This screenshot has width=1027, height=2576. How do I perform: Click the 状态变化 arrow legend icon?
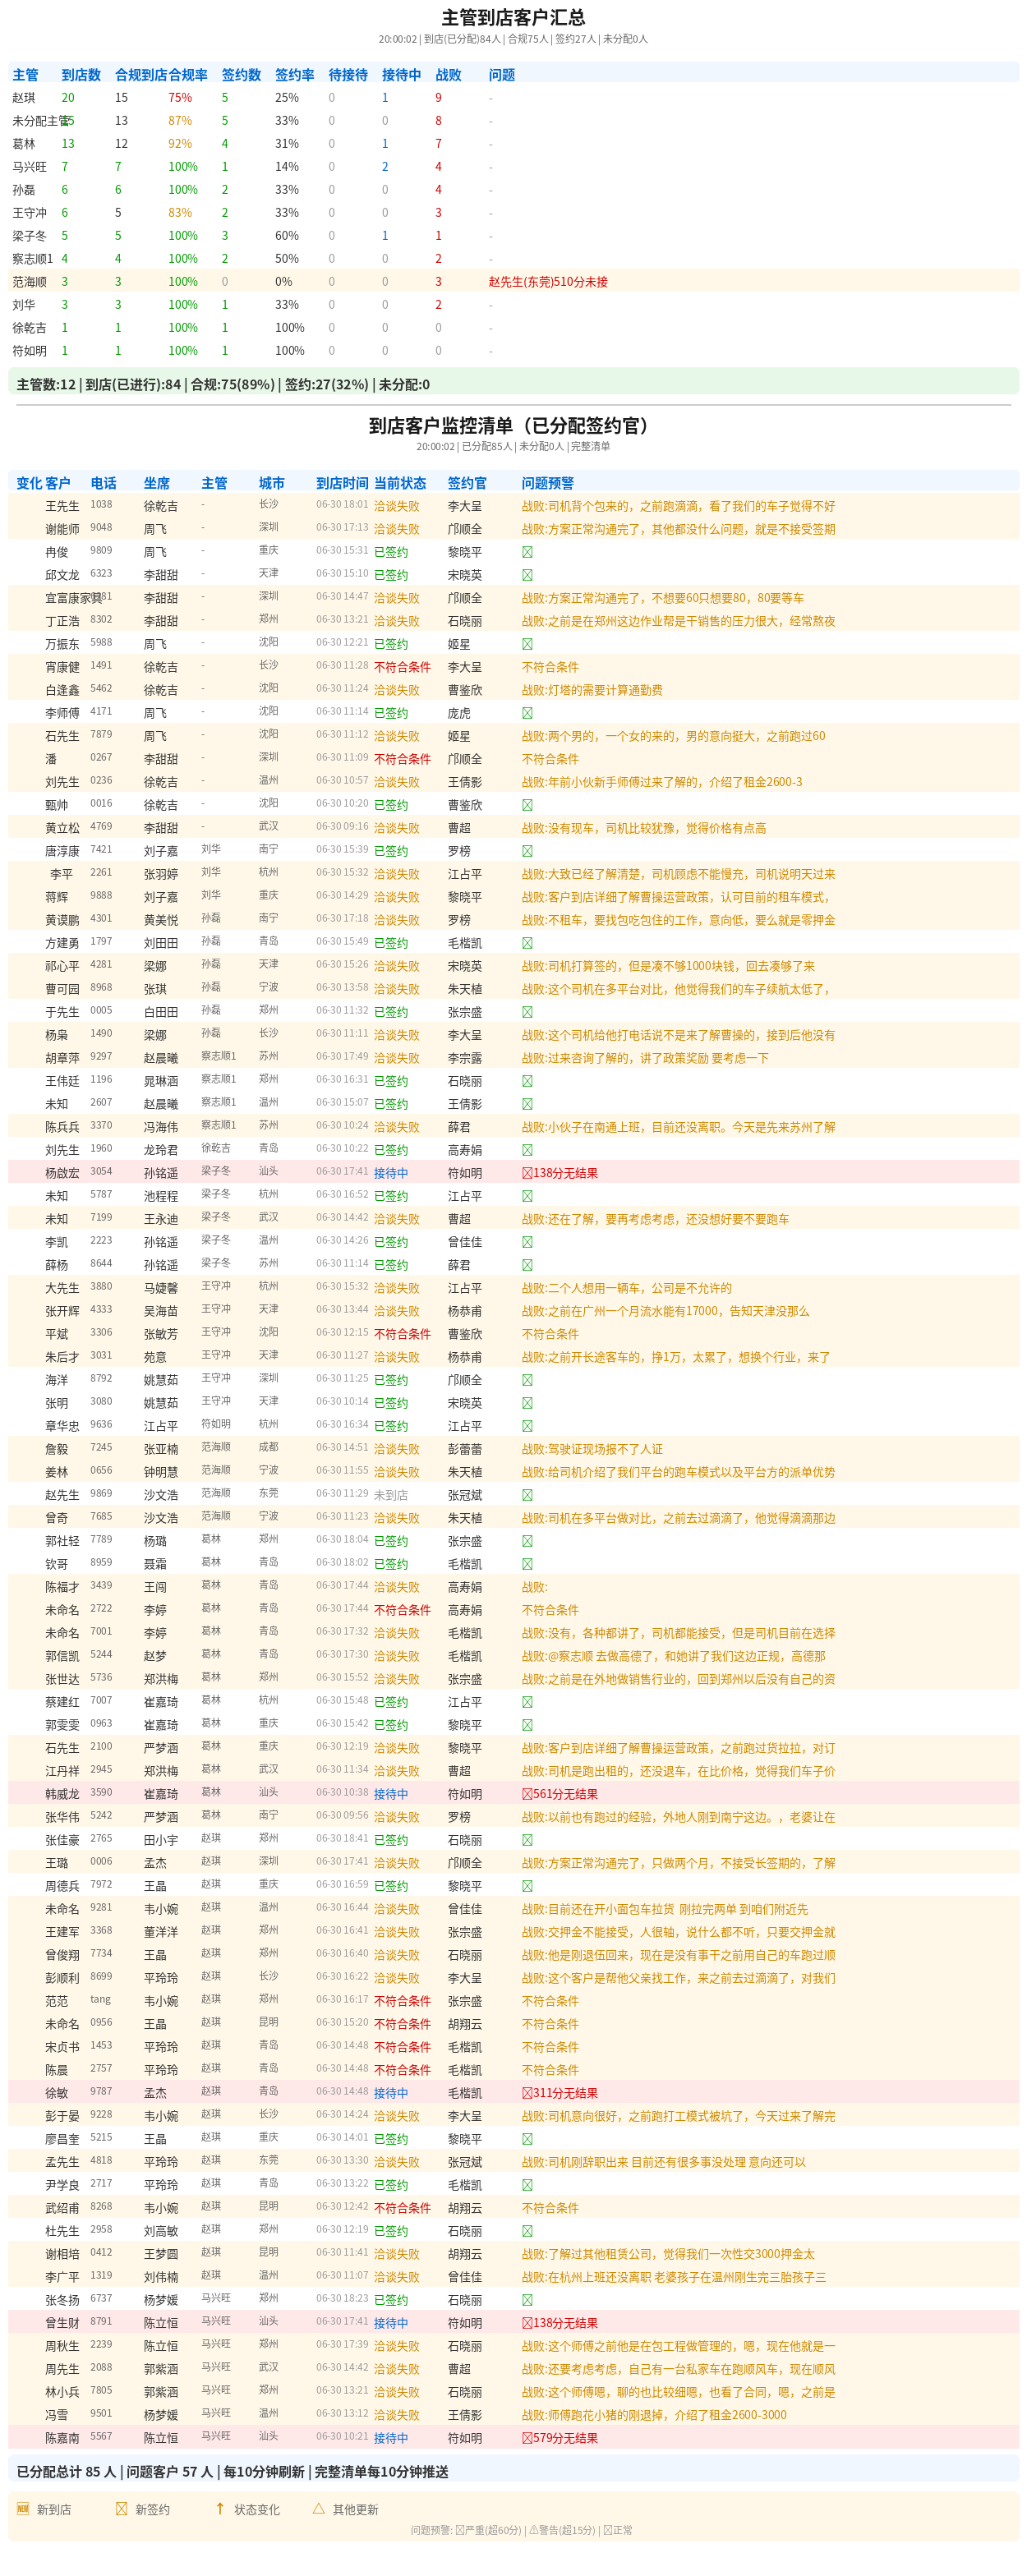[x=220, y=2508]
